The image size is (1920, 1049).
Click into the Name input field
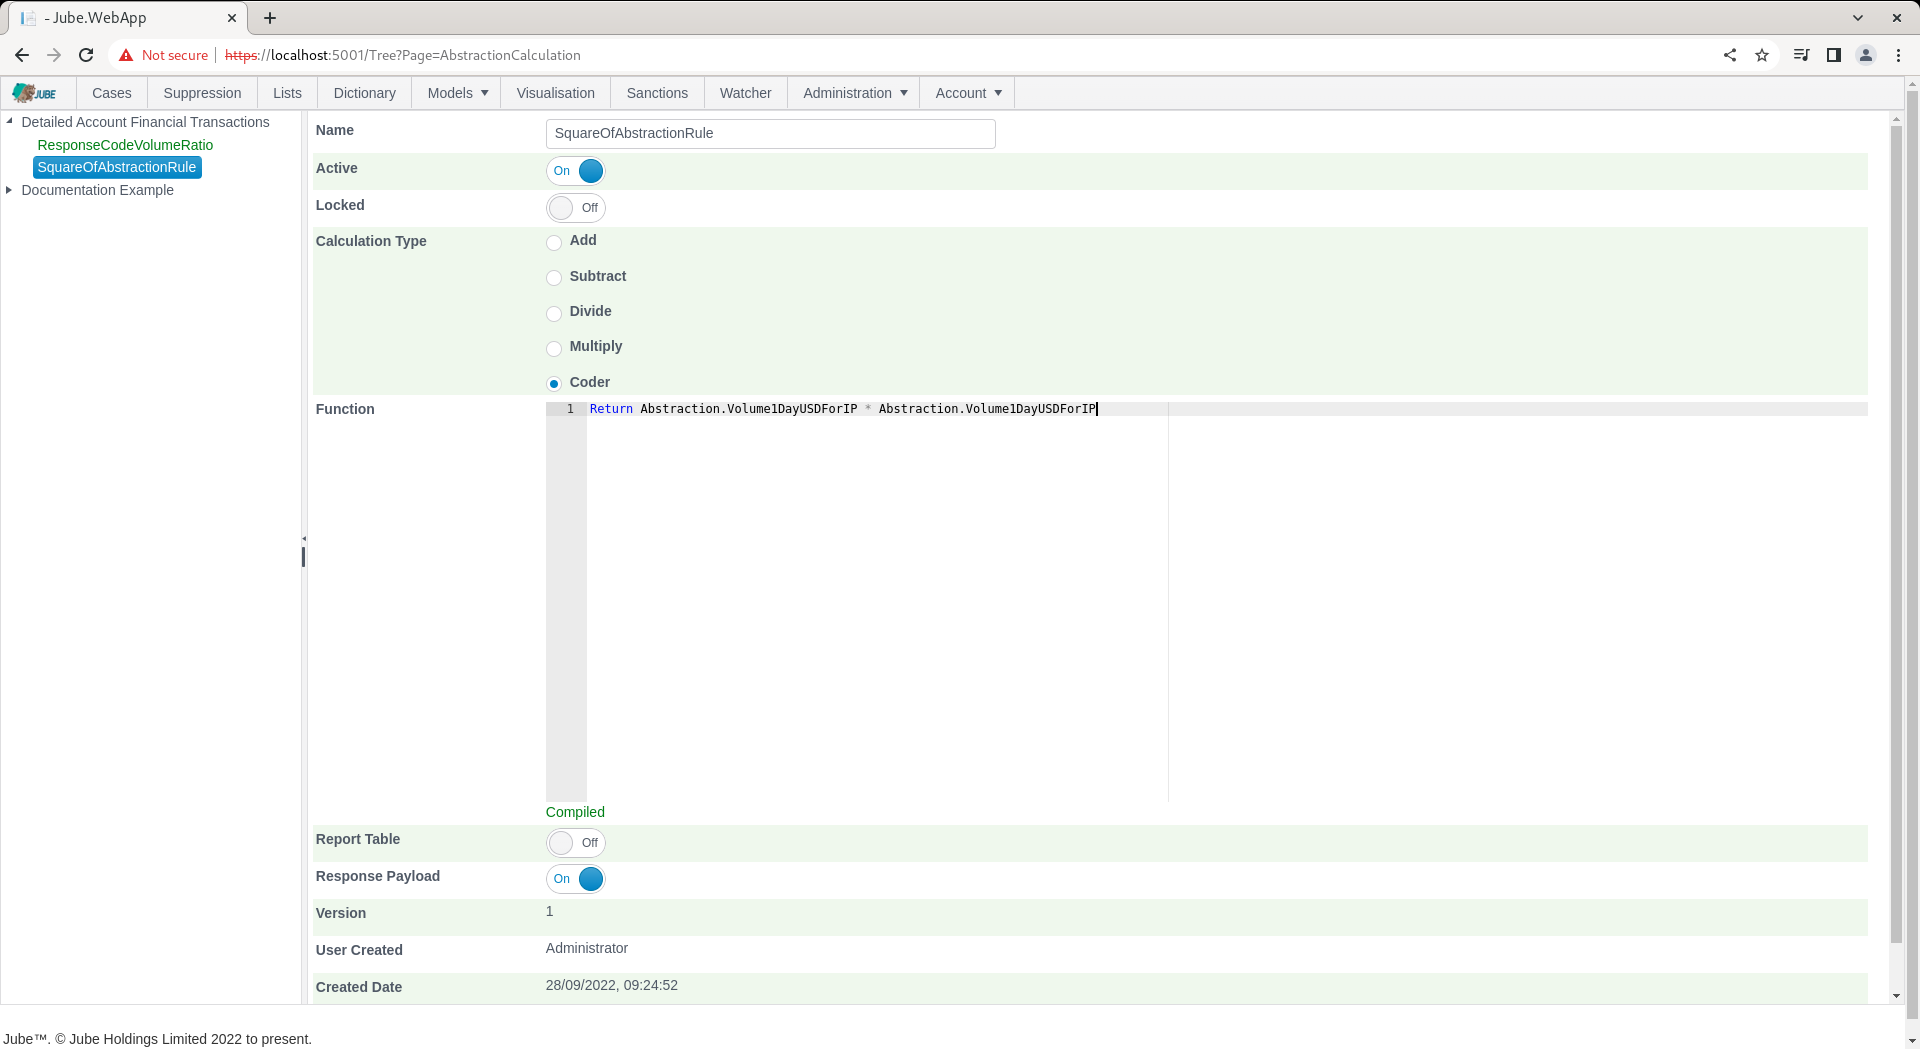771,134
